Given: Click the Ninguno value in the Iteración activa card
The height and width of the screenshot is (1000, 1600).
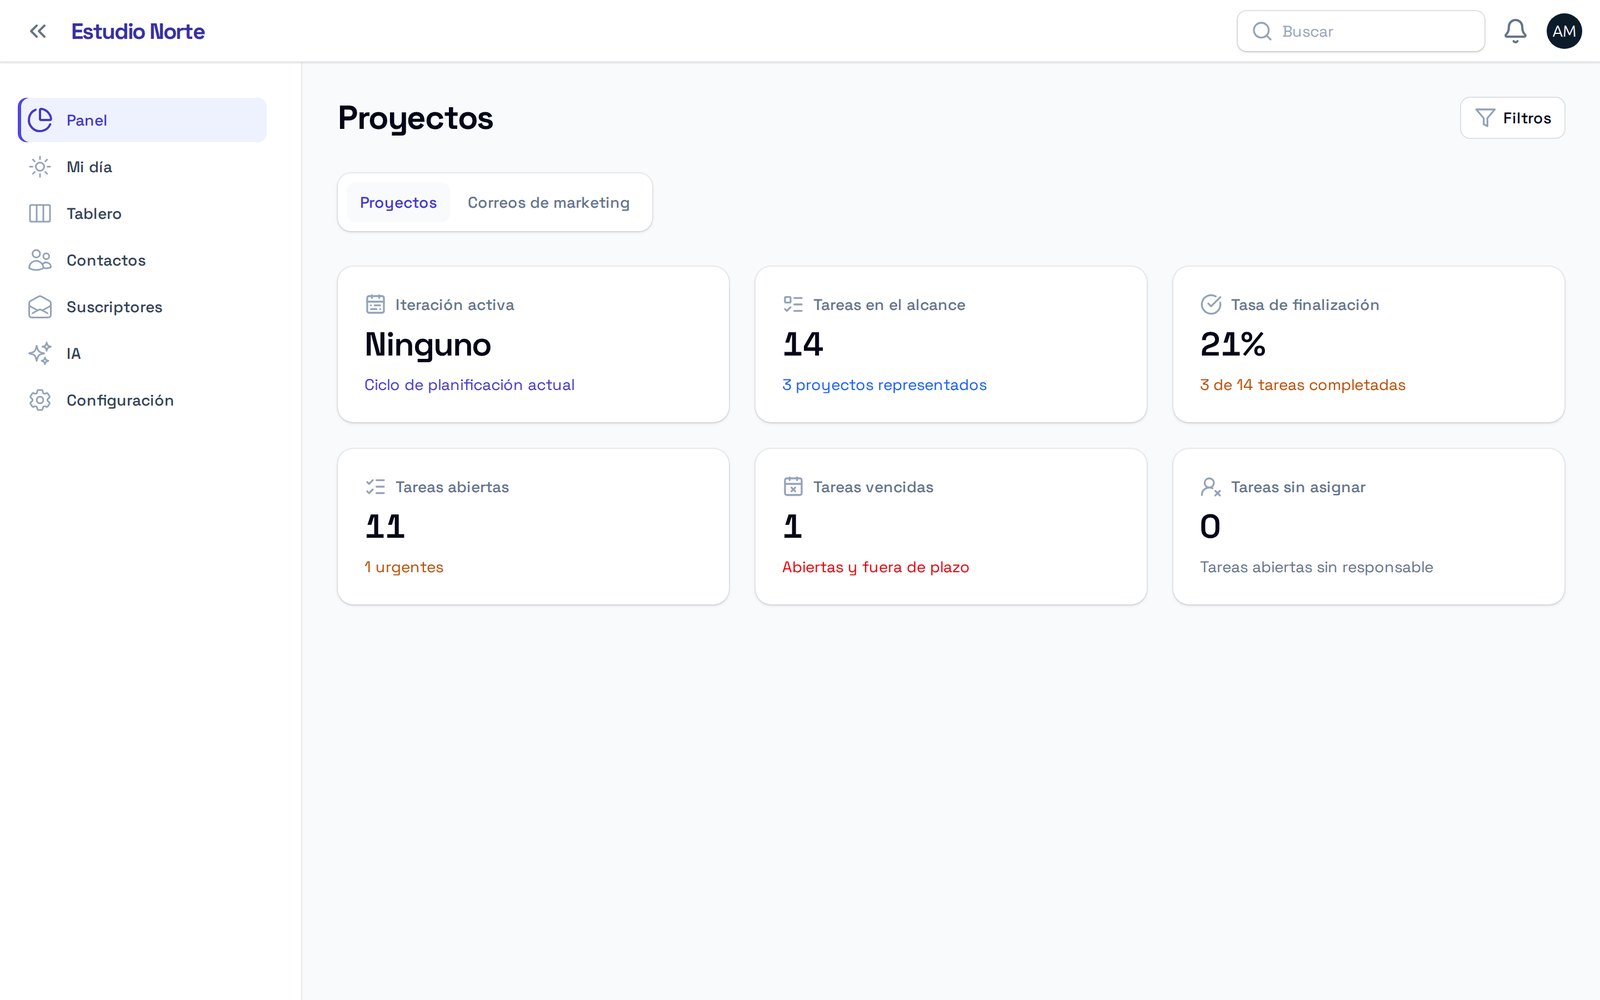Looking at the screenshot, I should [428, 345].
